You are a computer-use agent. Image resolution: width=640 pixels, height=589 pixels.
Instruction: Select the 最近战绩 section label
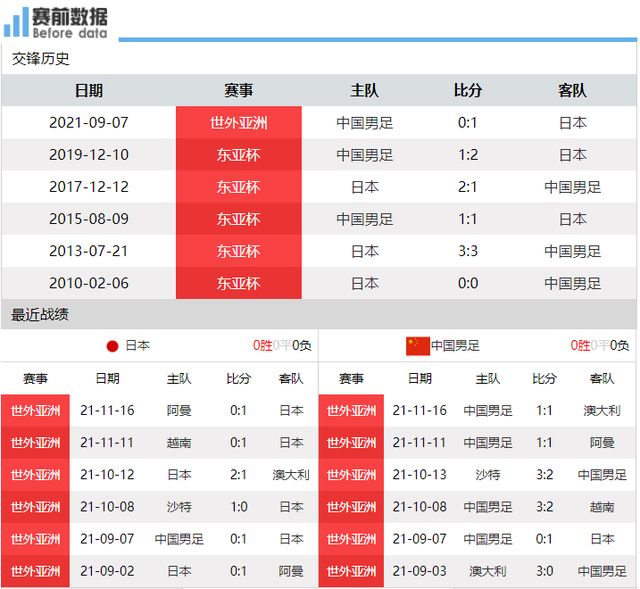point(40,315)
